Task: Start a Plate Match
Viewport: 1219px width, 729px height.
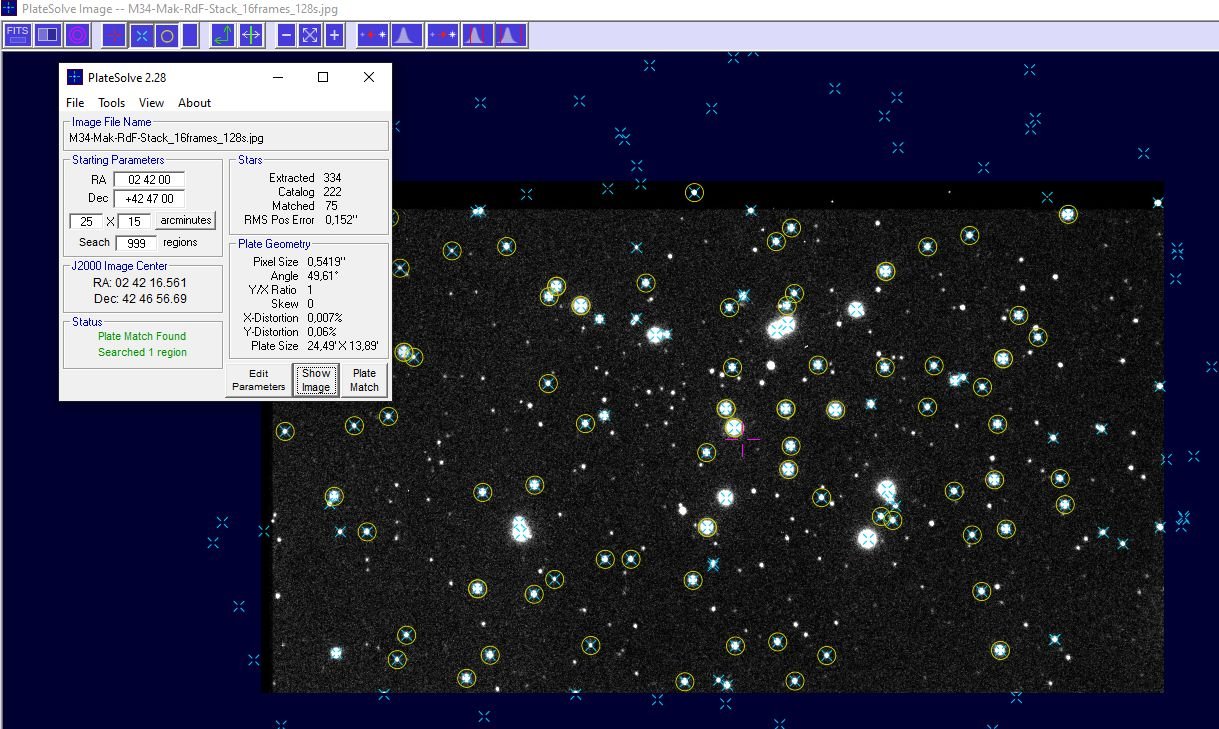Action: pos(363,379)
